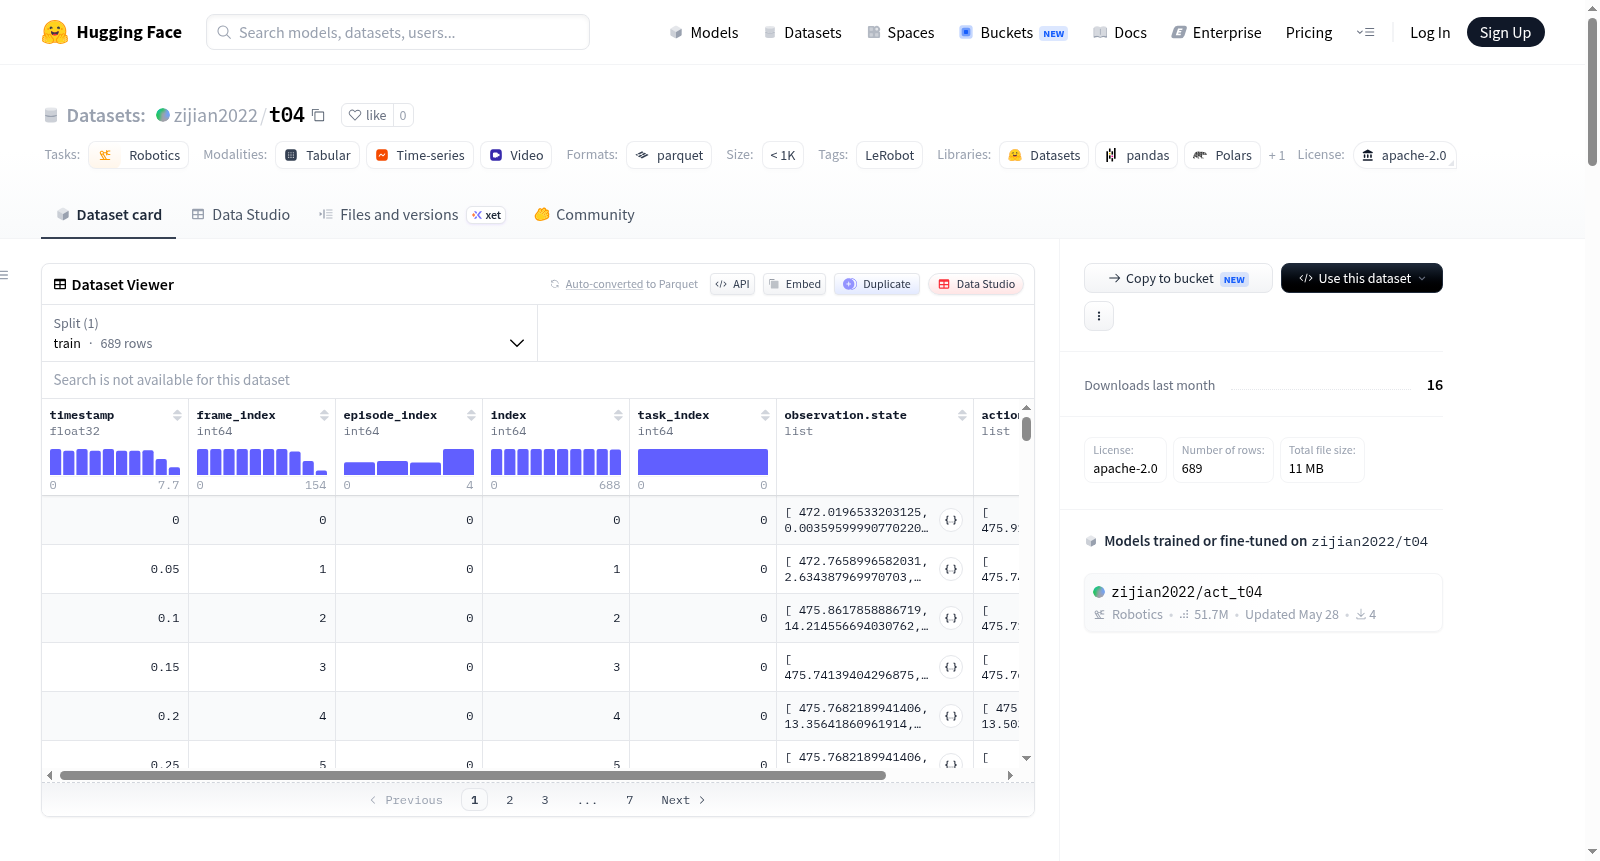Go to page 3 of the table

click(x=545, y=800)
